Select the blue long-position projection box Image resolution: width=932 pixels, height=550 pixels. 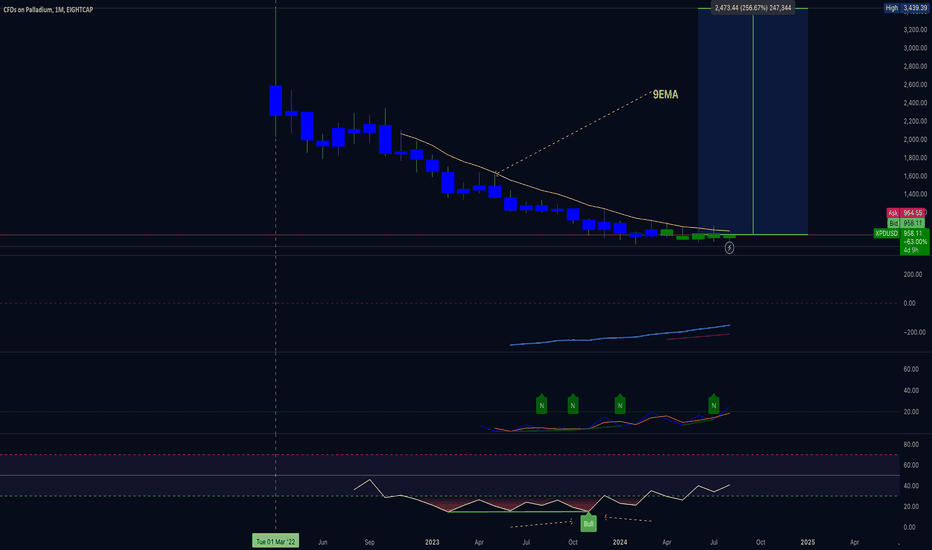[x=753, y=121]
